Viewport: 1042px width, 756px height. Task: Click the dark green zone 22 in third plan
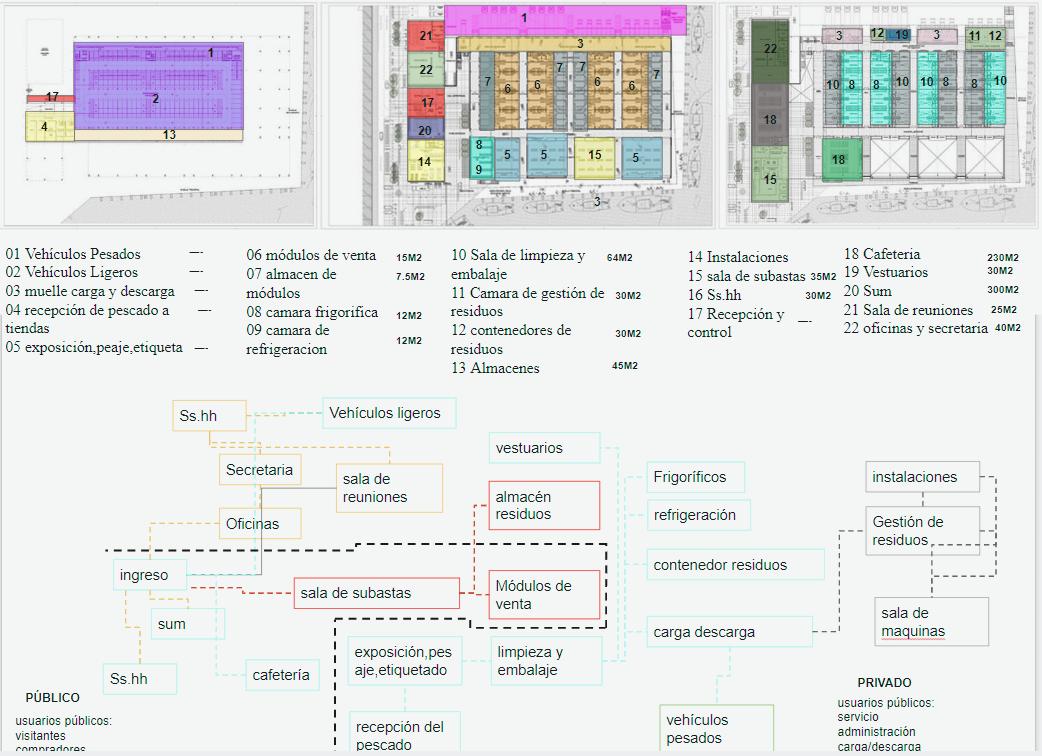coord(770,51)
